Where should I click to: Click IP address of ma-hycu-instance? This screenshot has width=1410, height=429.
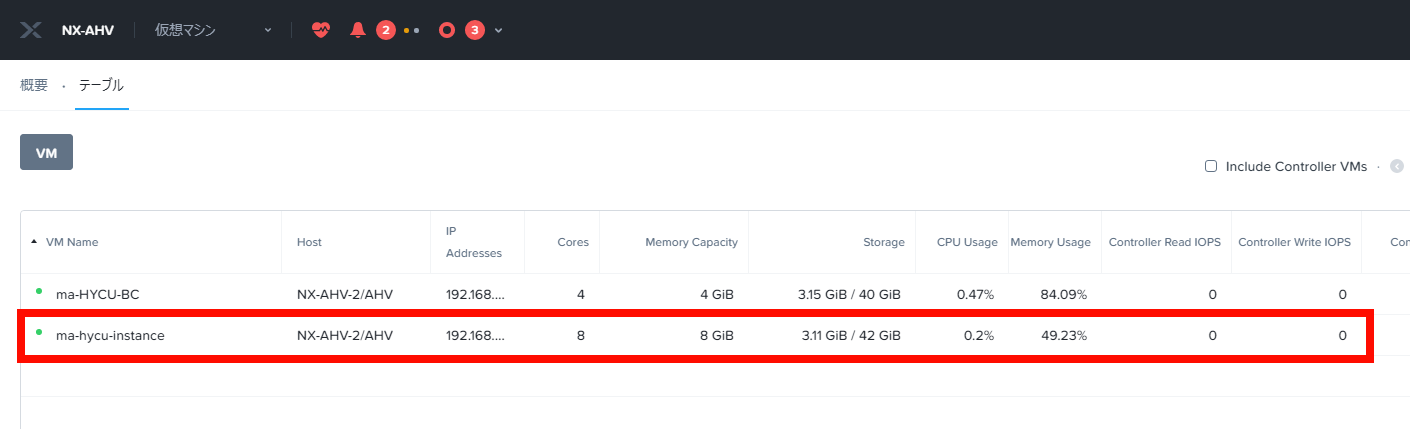(x=475, y=336)
